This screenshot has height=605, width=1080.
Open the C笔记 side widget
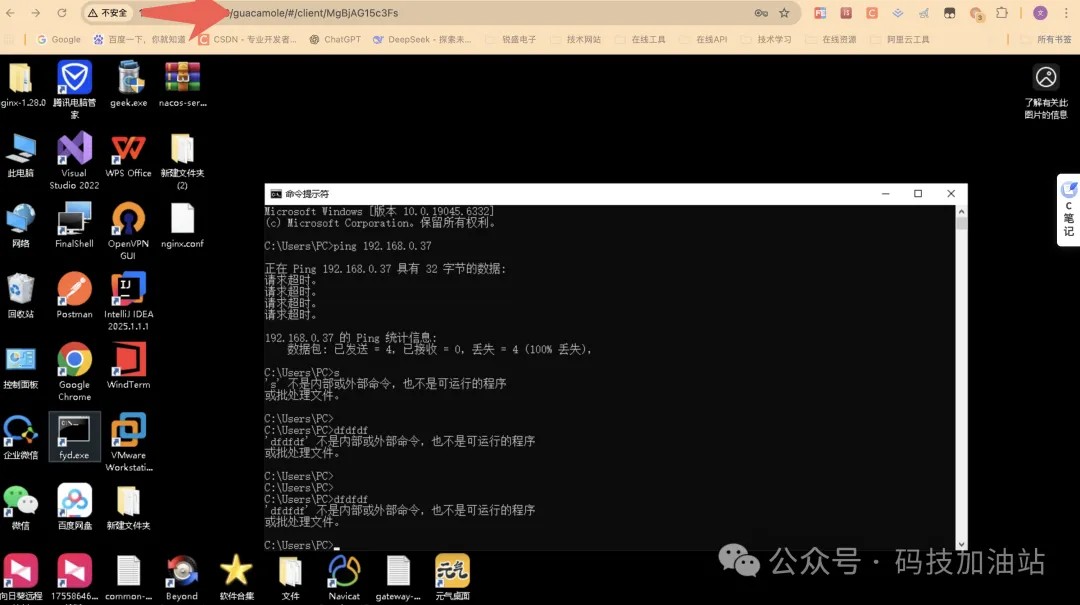pos(1069,209)
